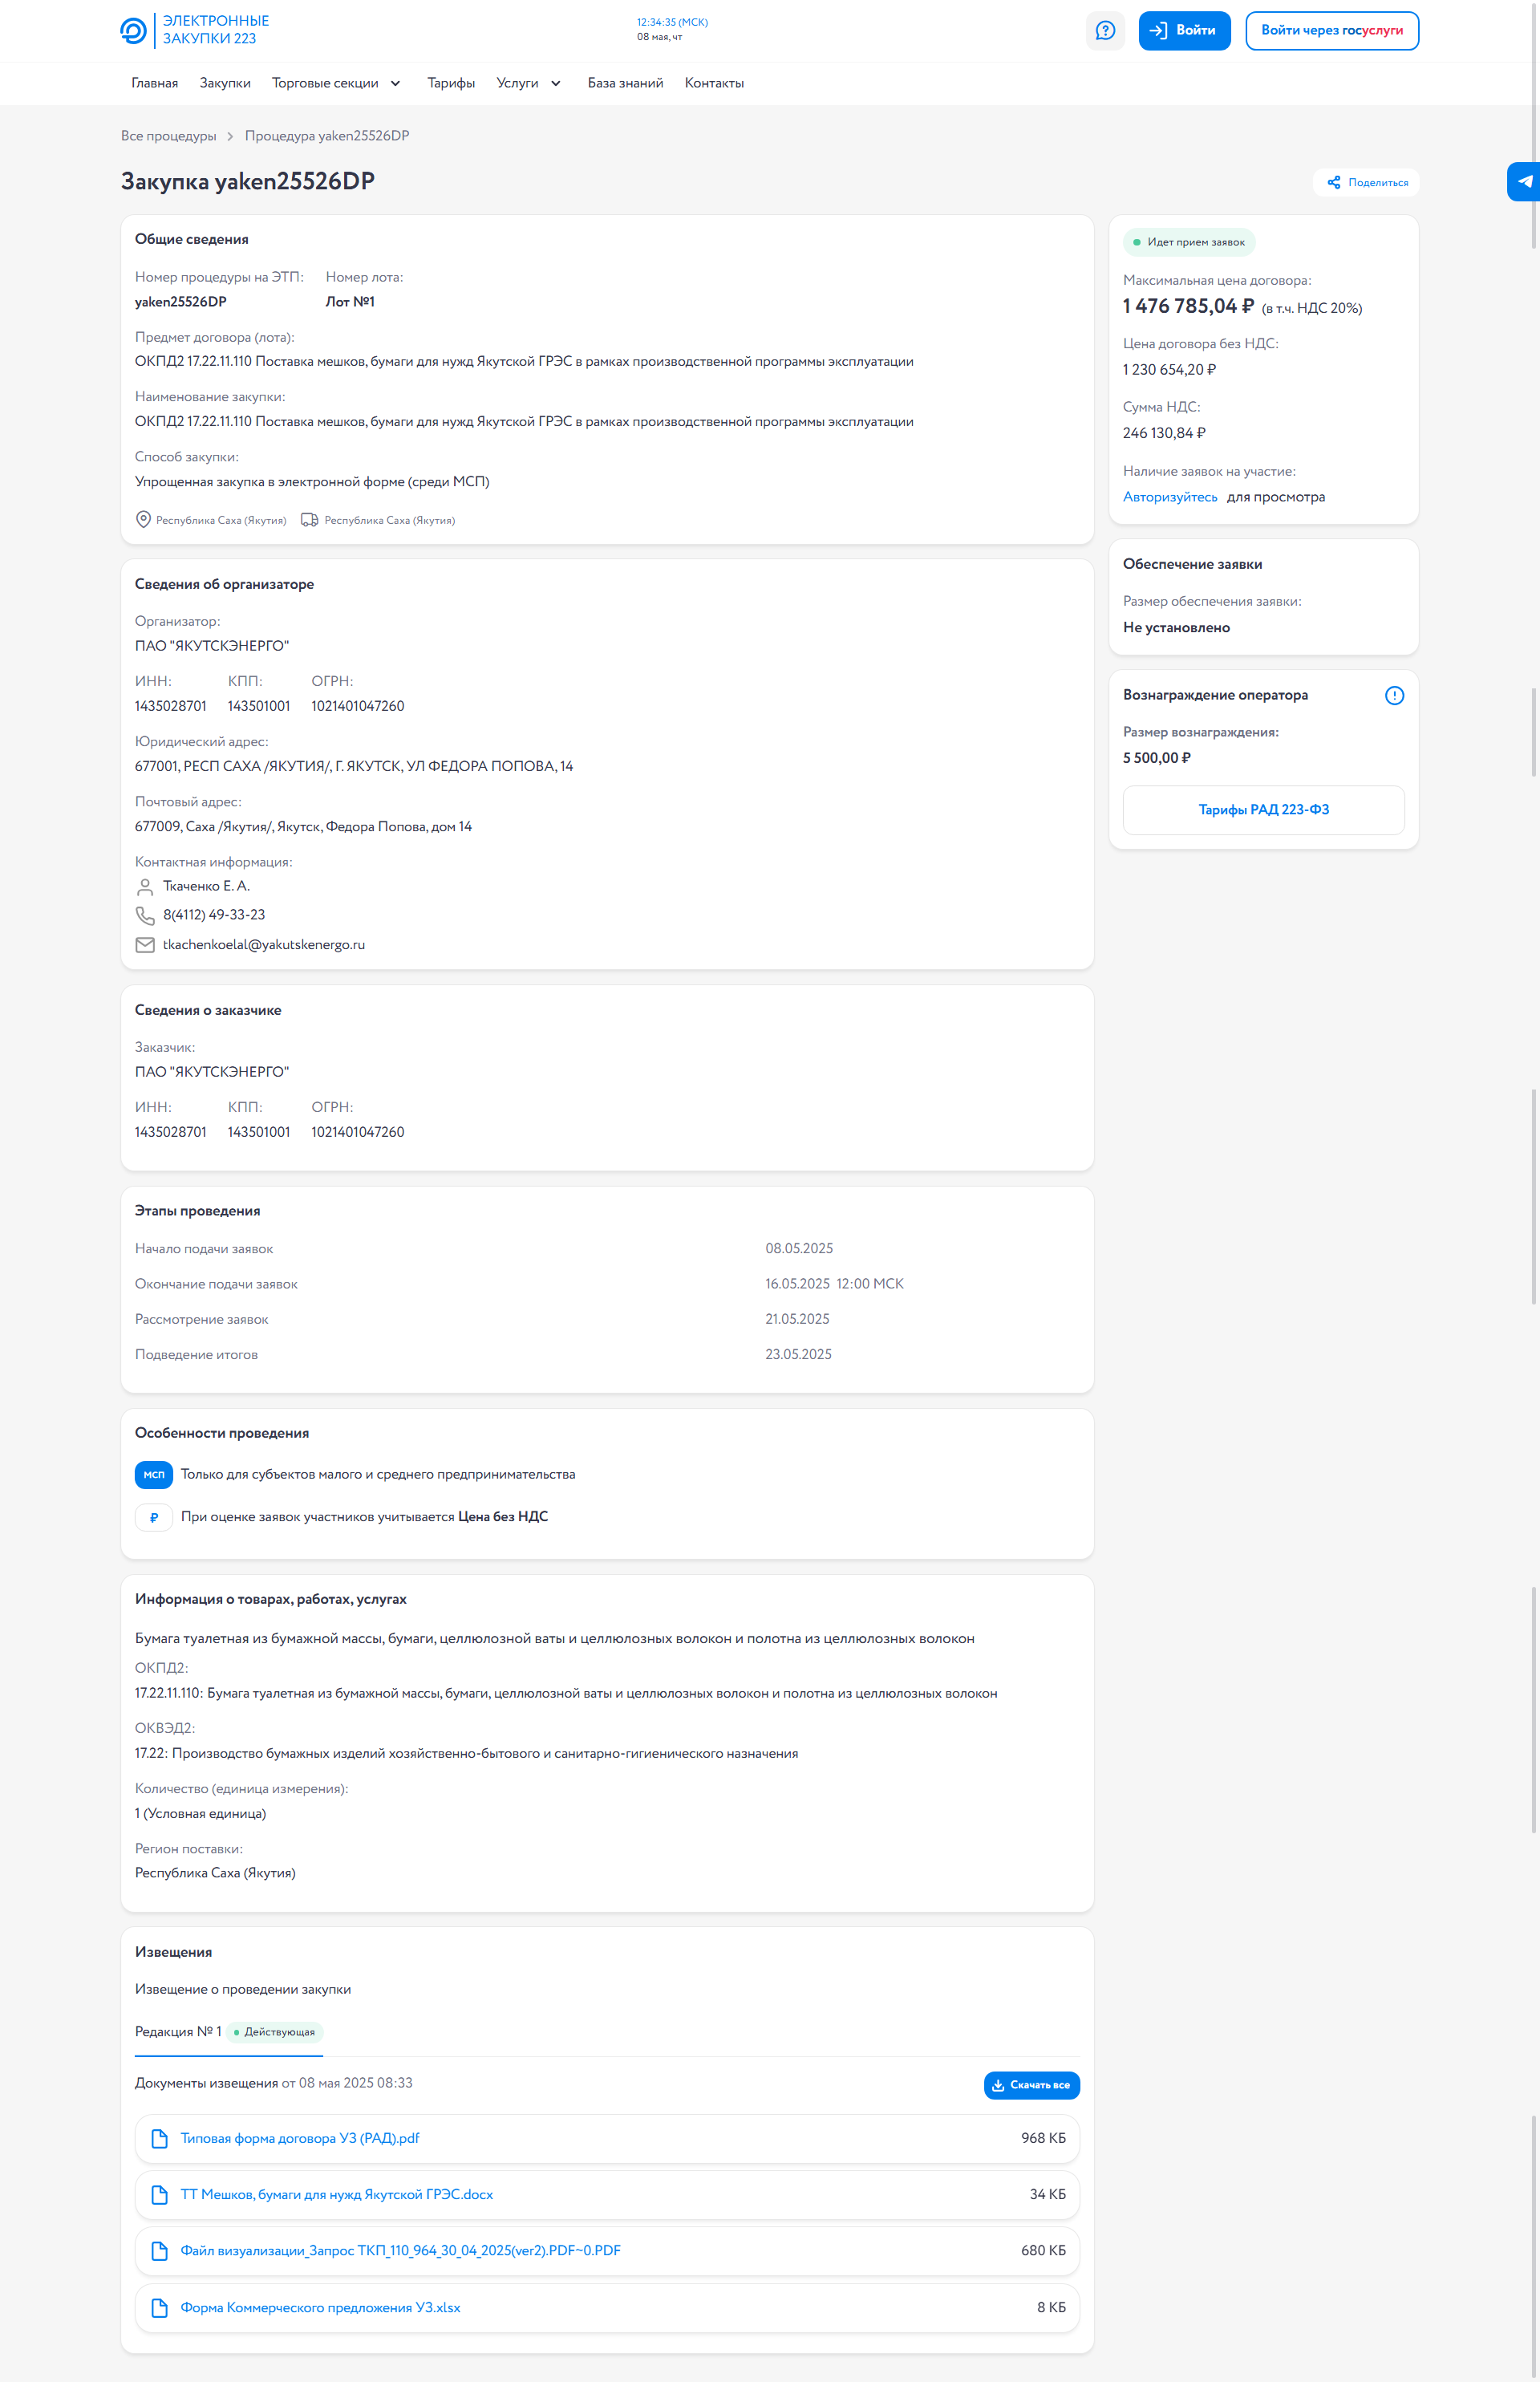The image size is (1540, 2382).
Task: Click file icon of Форма Коммерческого предложения УЗ.xlsx
Action: 159,2307
